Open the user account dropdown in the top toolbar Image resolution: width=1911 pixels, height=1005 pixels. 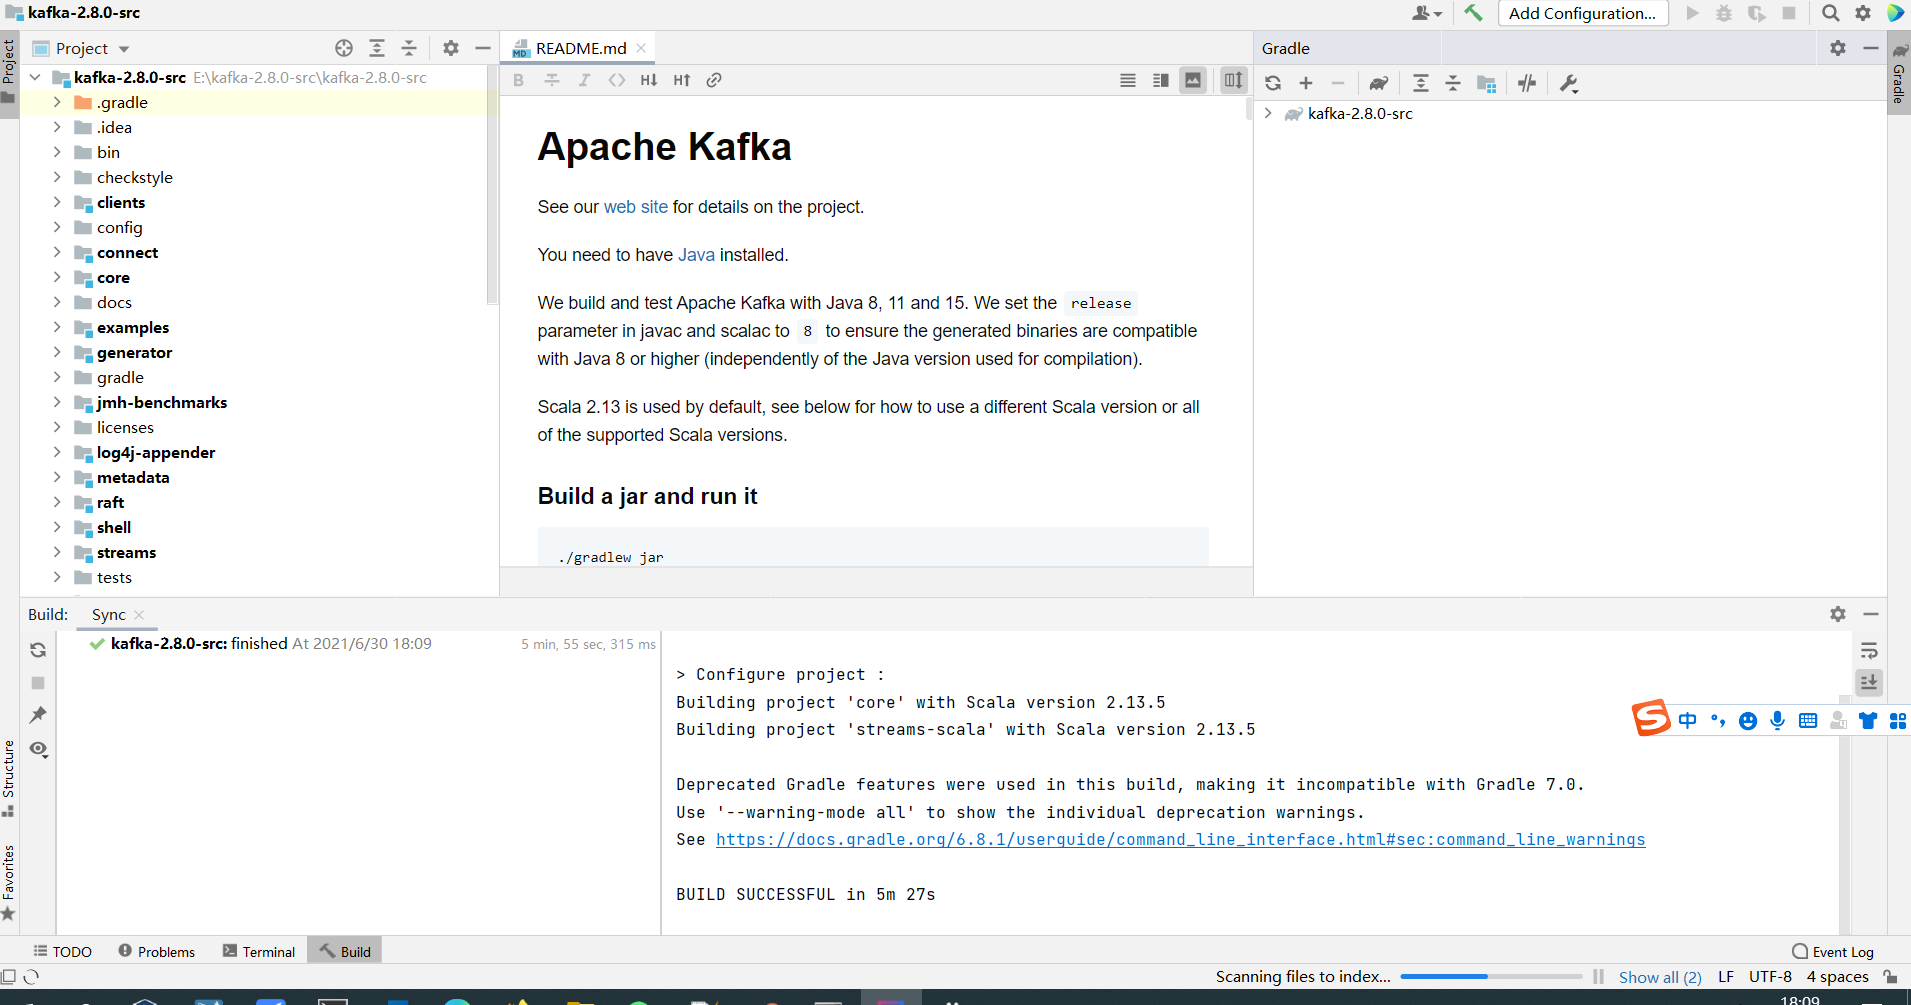click(x=1427, y=13)
